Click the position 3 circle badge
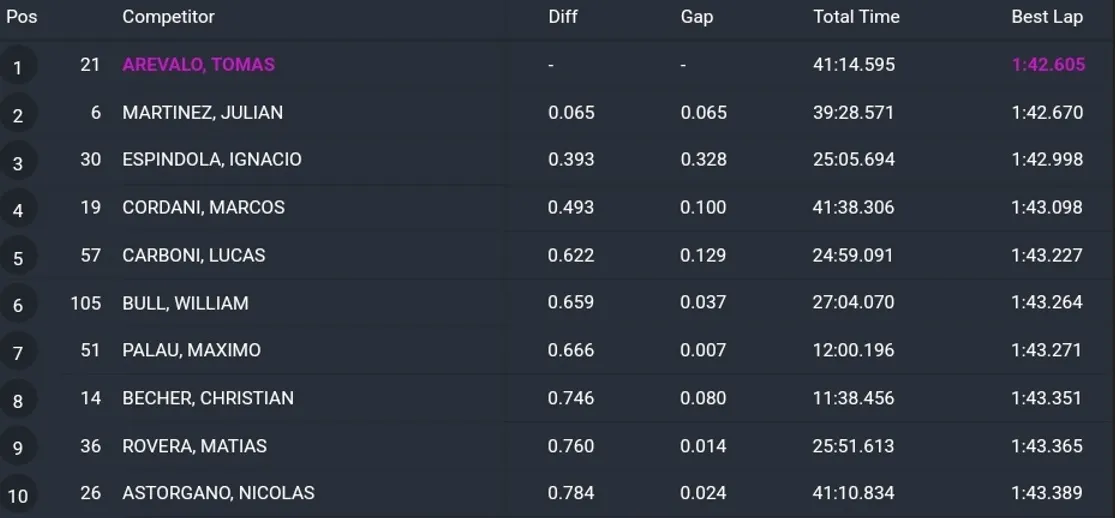 coord(17,162)
